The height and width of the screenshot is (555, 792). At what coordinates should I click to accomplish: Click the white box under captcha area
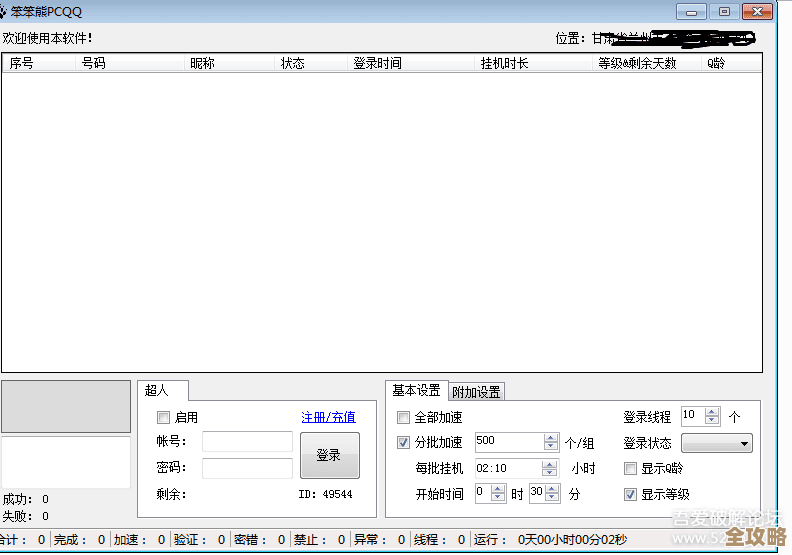click(66, 462)
